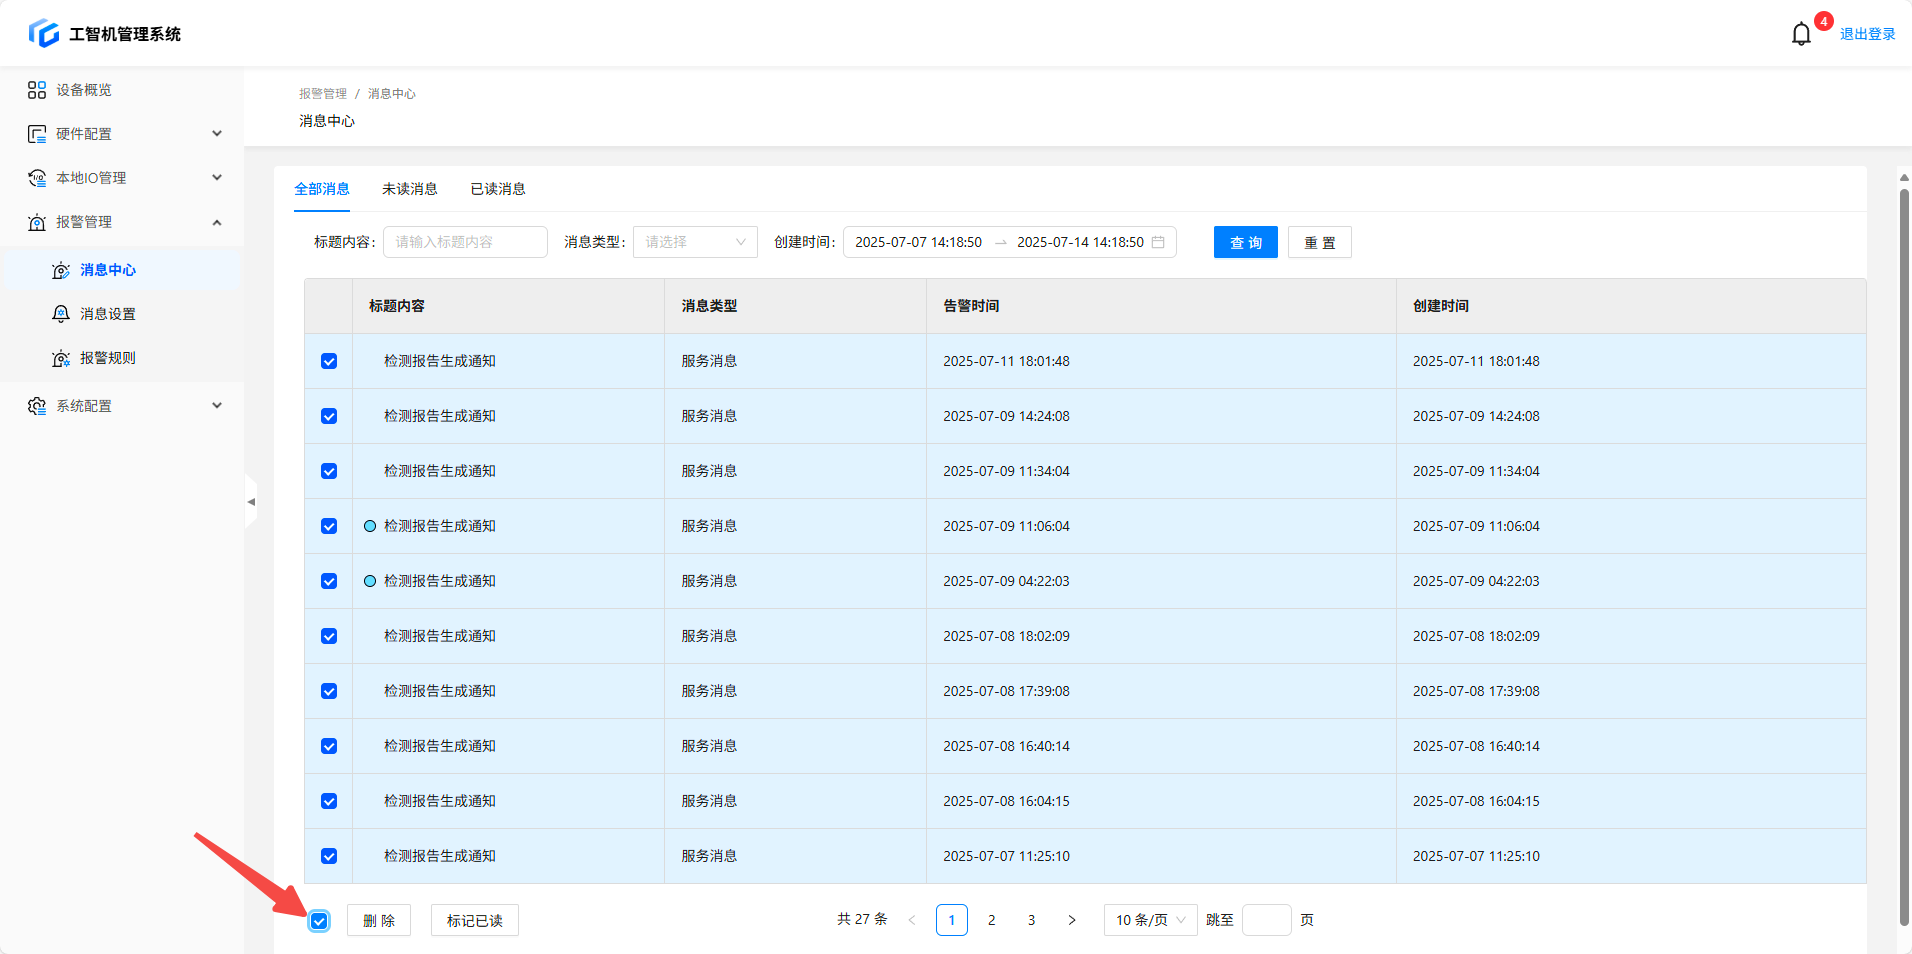Open the 10 条/页 page size dropdown
The height and width of the screenshot is (954, 1912).
click(x=1150, y=920)
